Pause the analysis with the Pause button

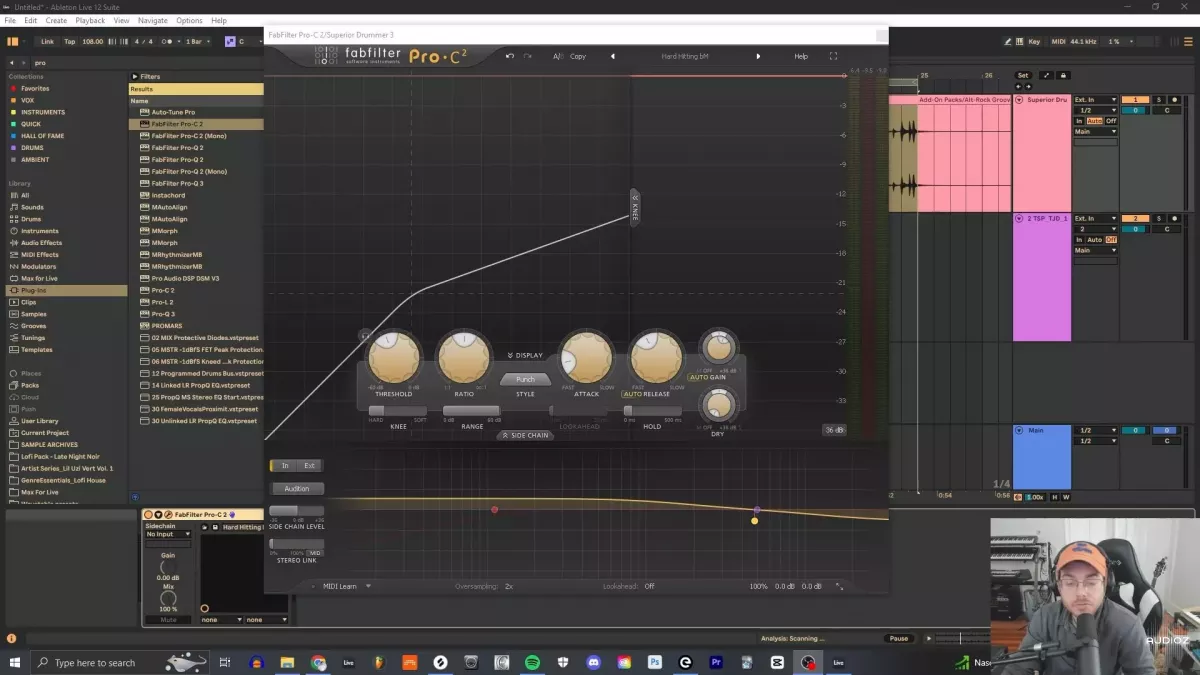pyautogui.click(x=899, y=638)
